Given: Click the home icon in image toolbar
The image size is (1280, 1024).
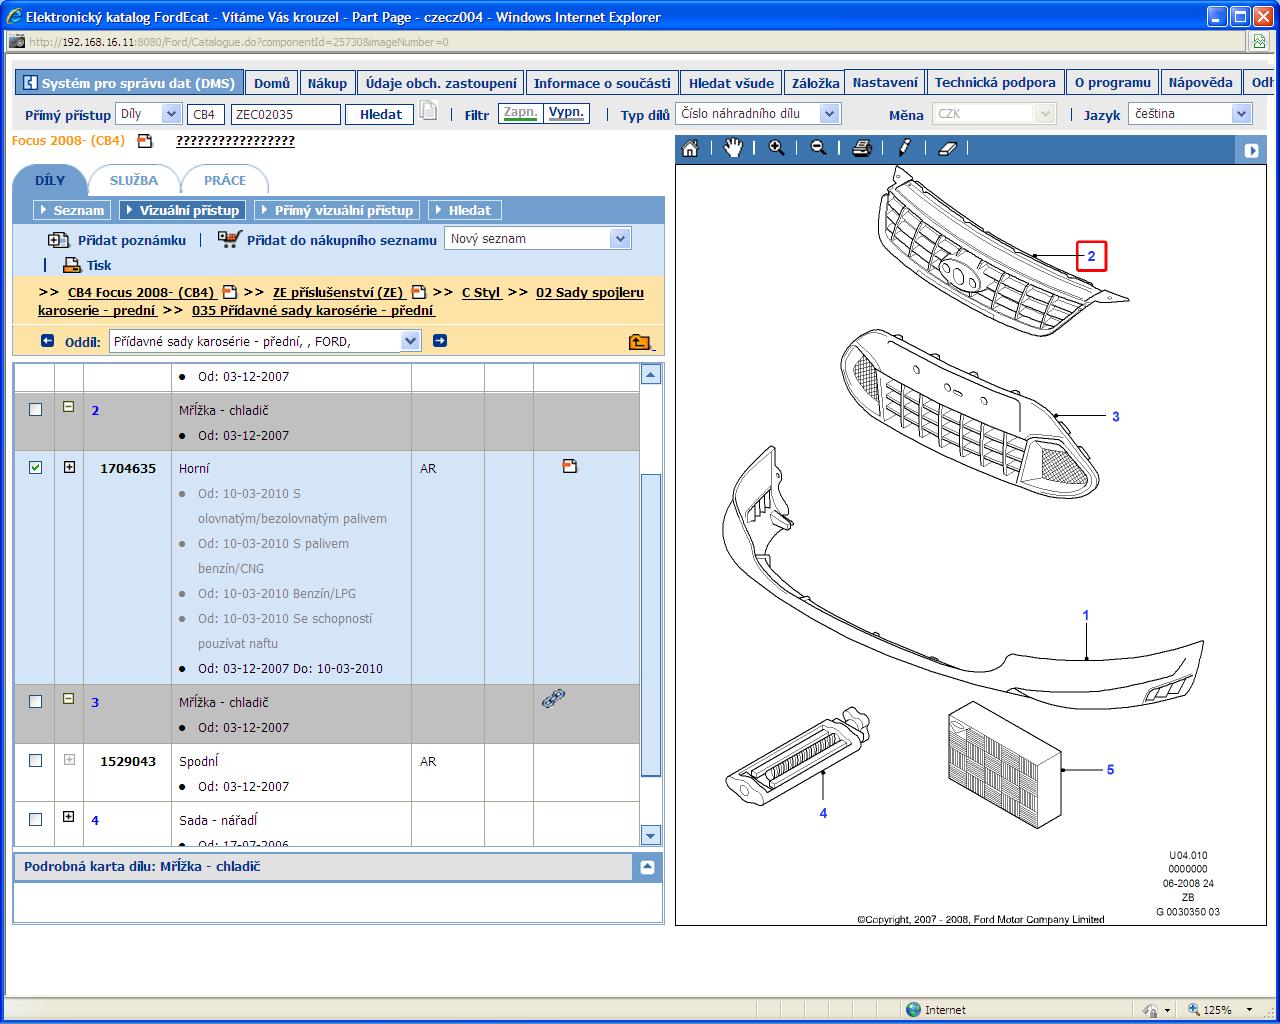Looking at the screenshot, I should (x=690, y=149).
